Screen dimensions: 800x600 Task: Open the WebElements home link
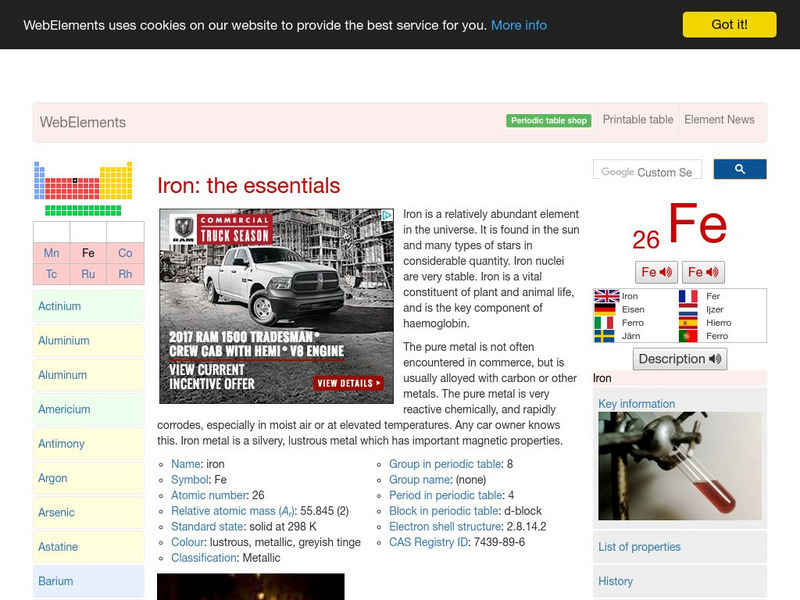83,122
